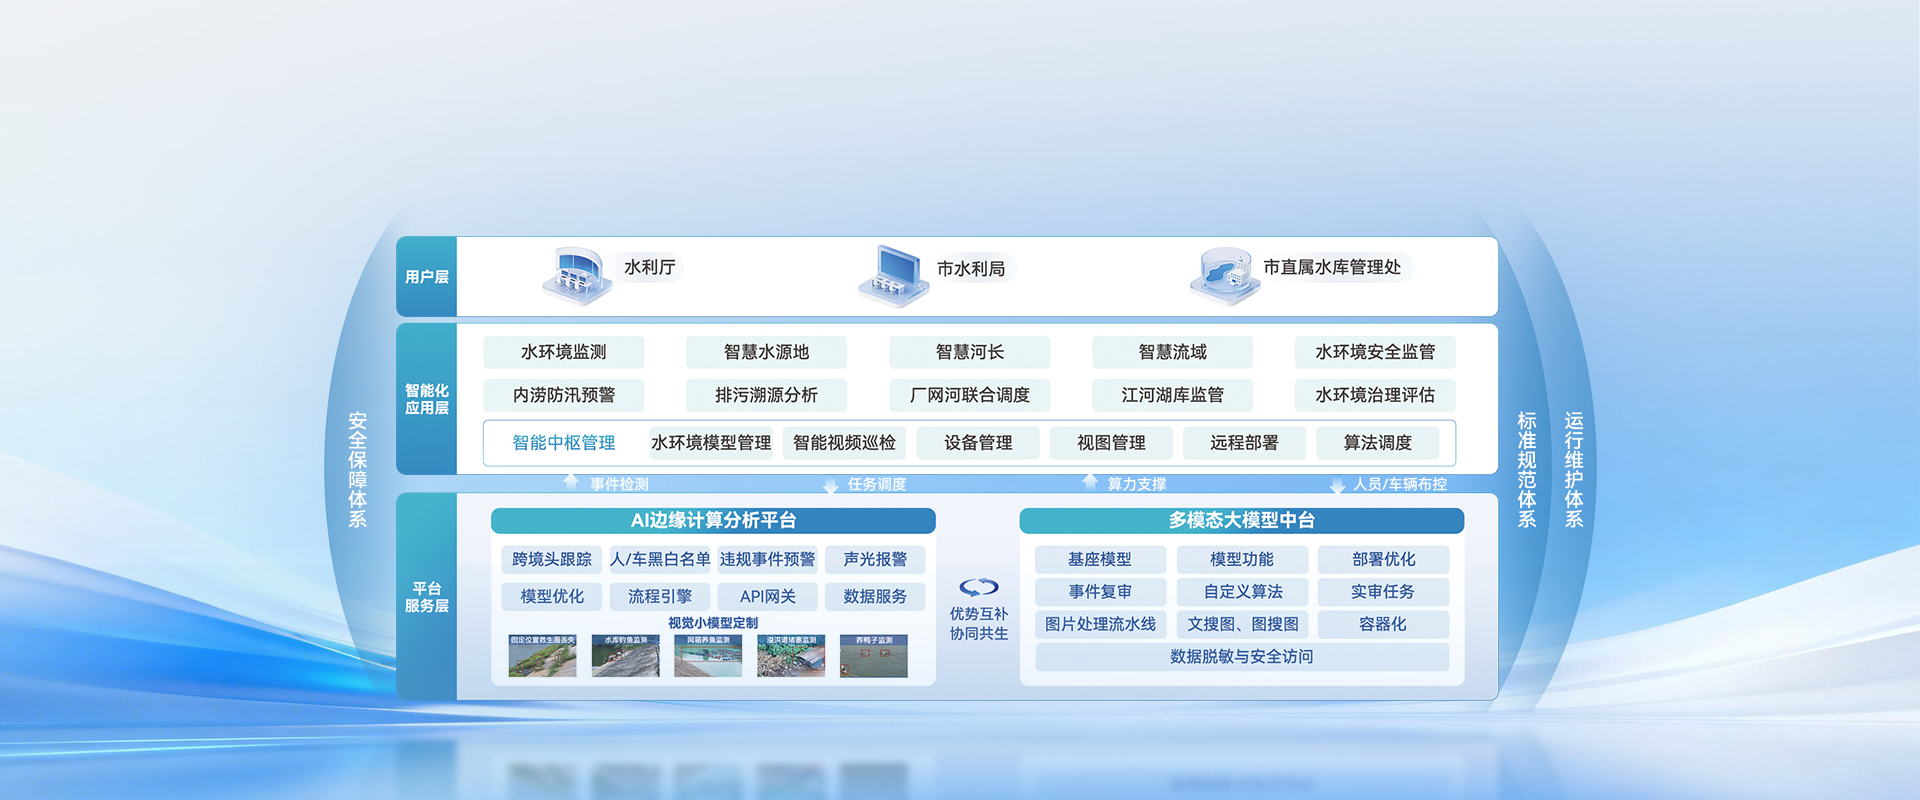Click the 多模态大模型中台 header

(x=1241, y=520)
